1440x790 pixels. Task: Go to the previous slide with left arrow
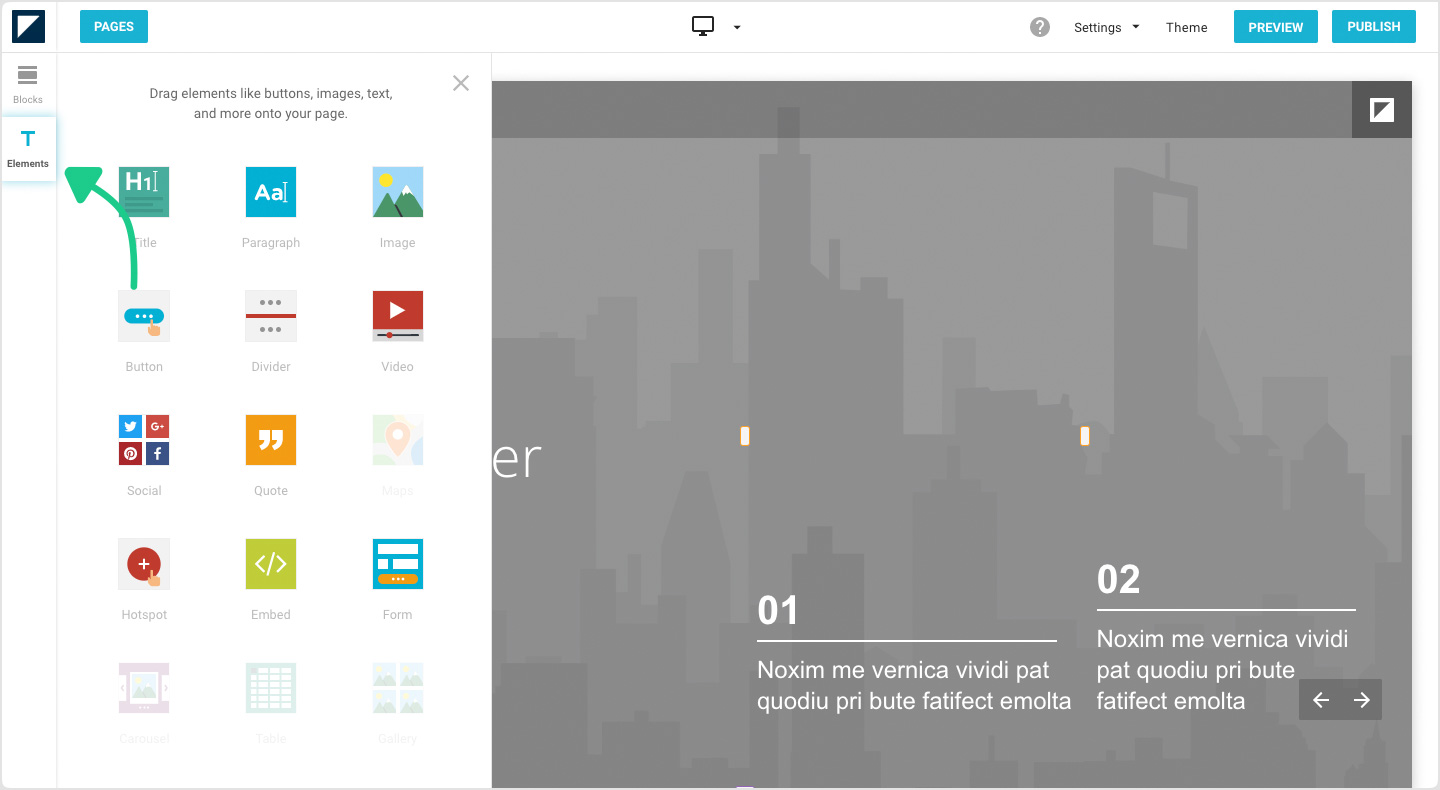tap(1320, 700)
